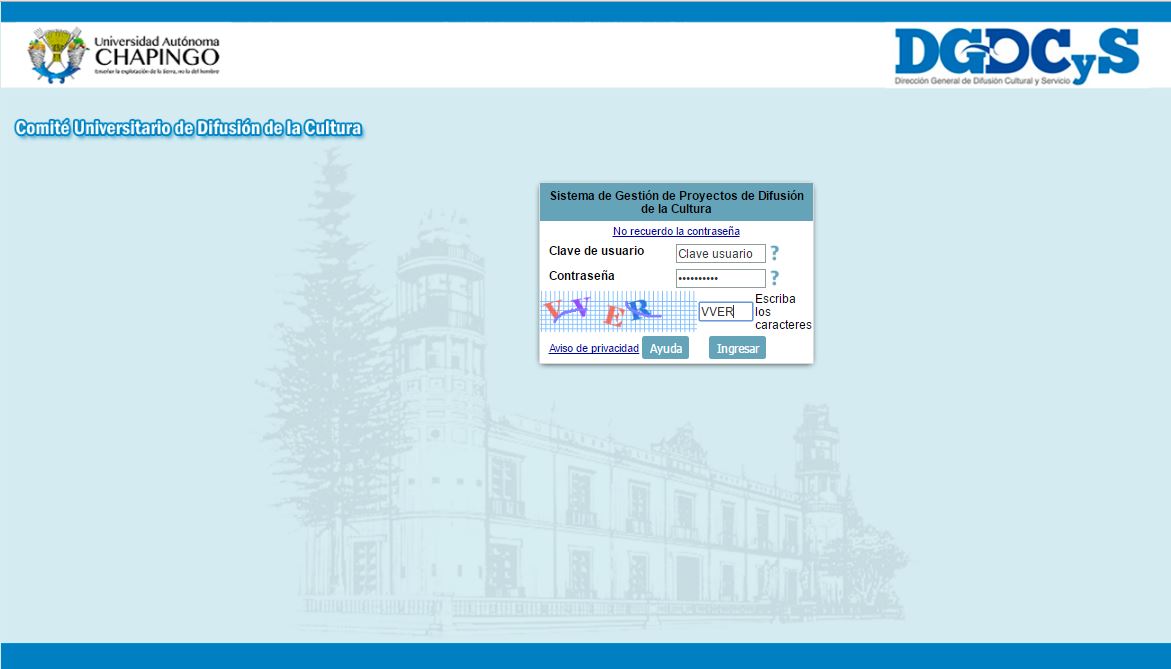Click the captcha text field containing VVER

click(725, 312)
